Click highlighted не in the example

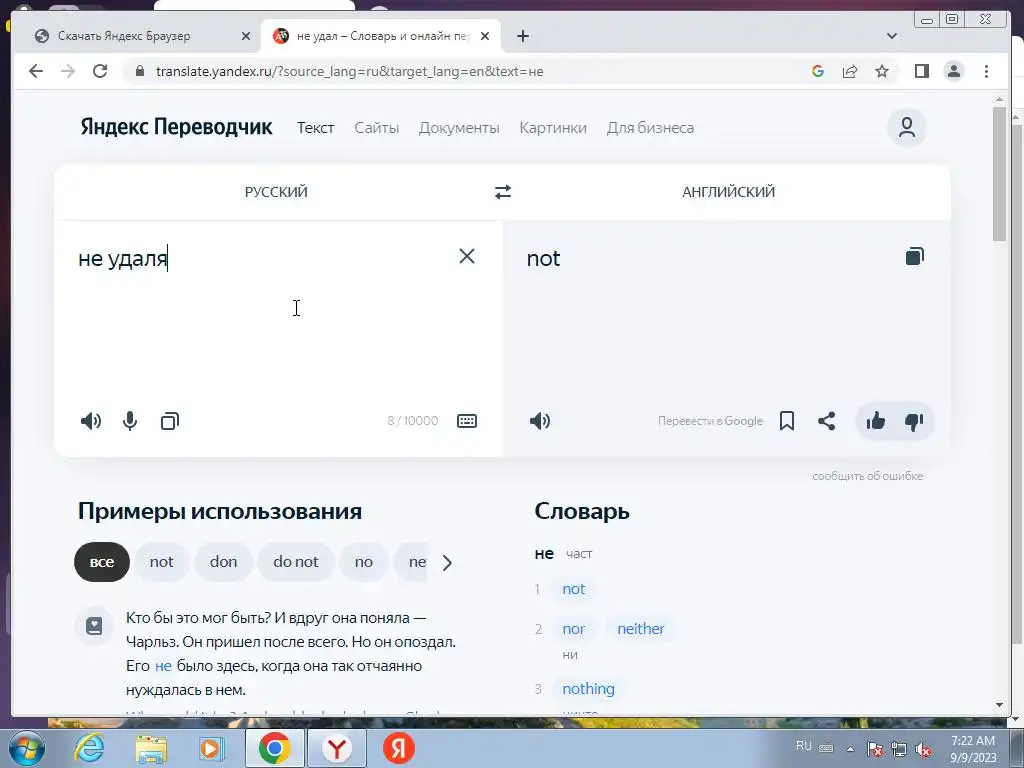tap(163, 666)
